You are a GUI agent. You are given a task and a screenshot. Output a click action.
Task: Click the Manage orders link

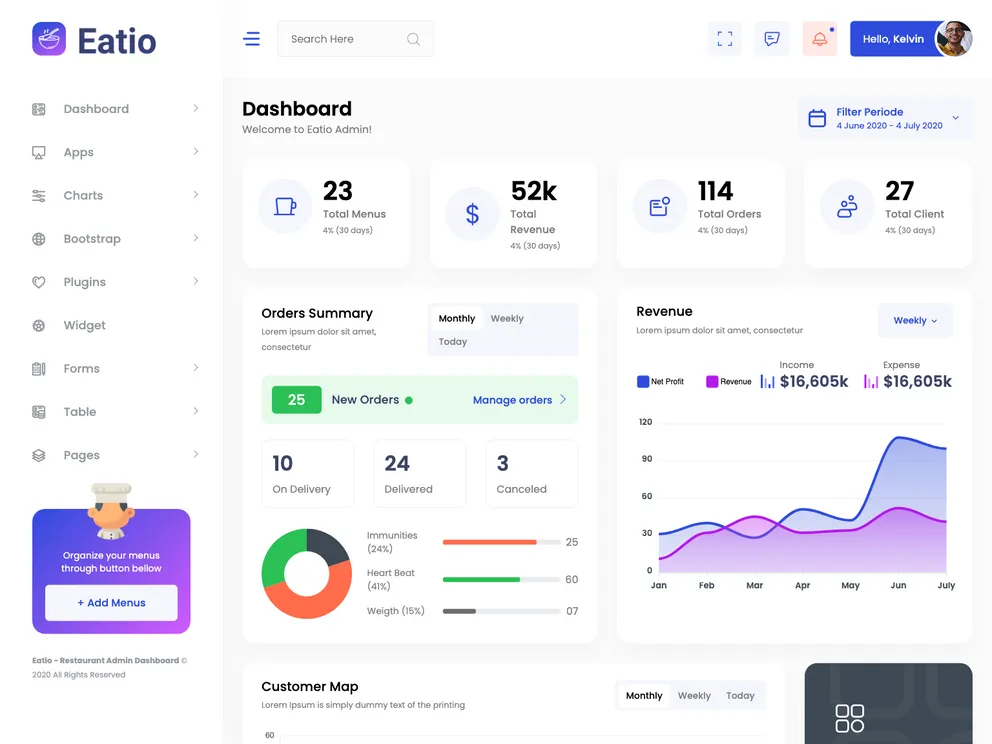(x=513, y=399)
